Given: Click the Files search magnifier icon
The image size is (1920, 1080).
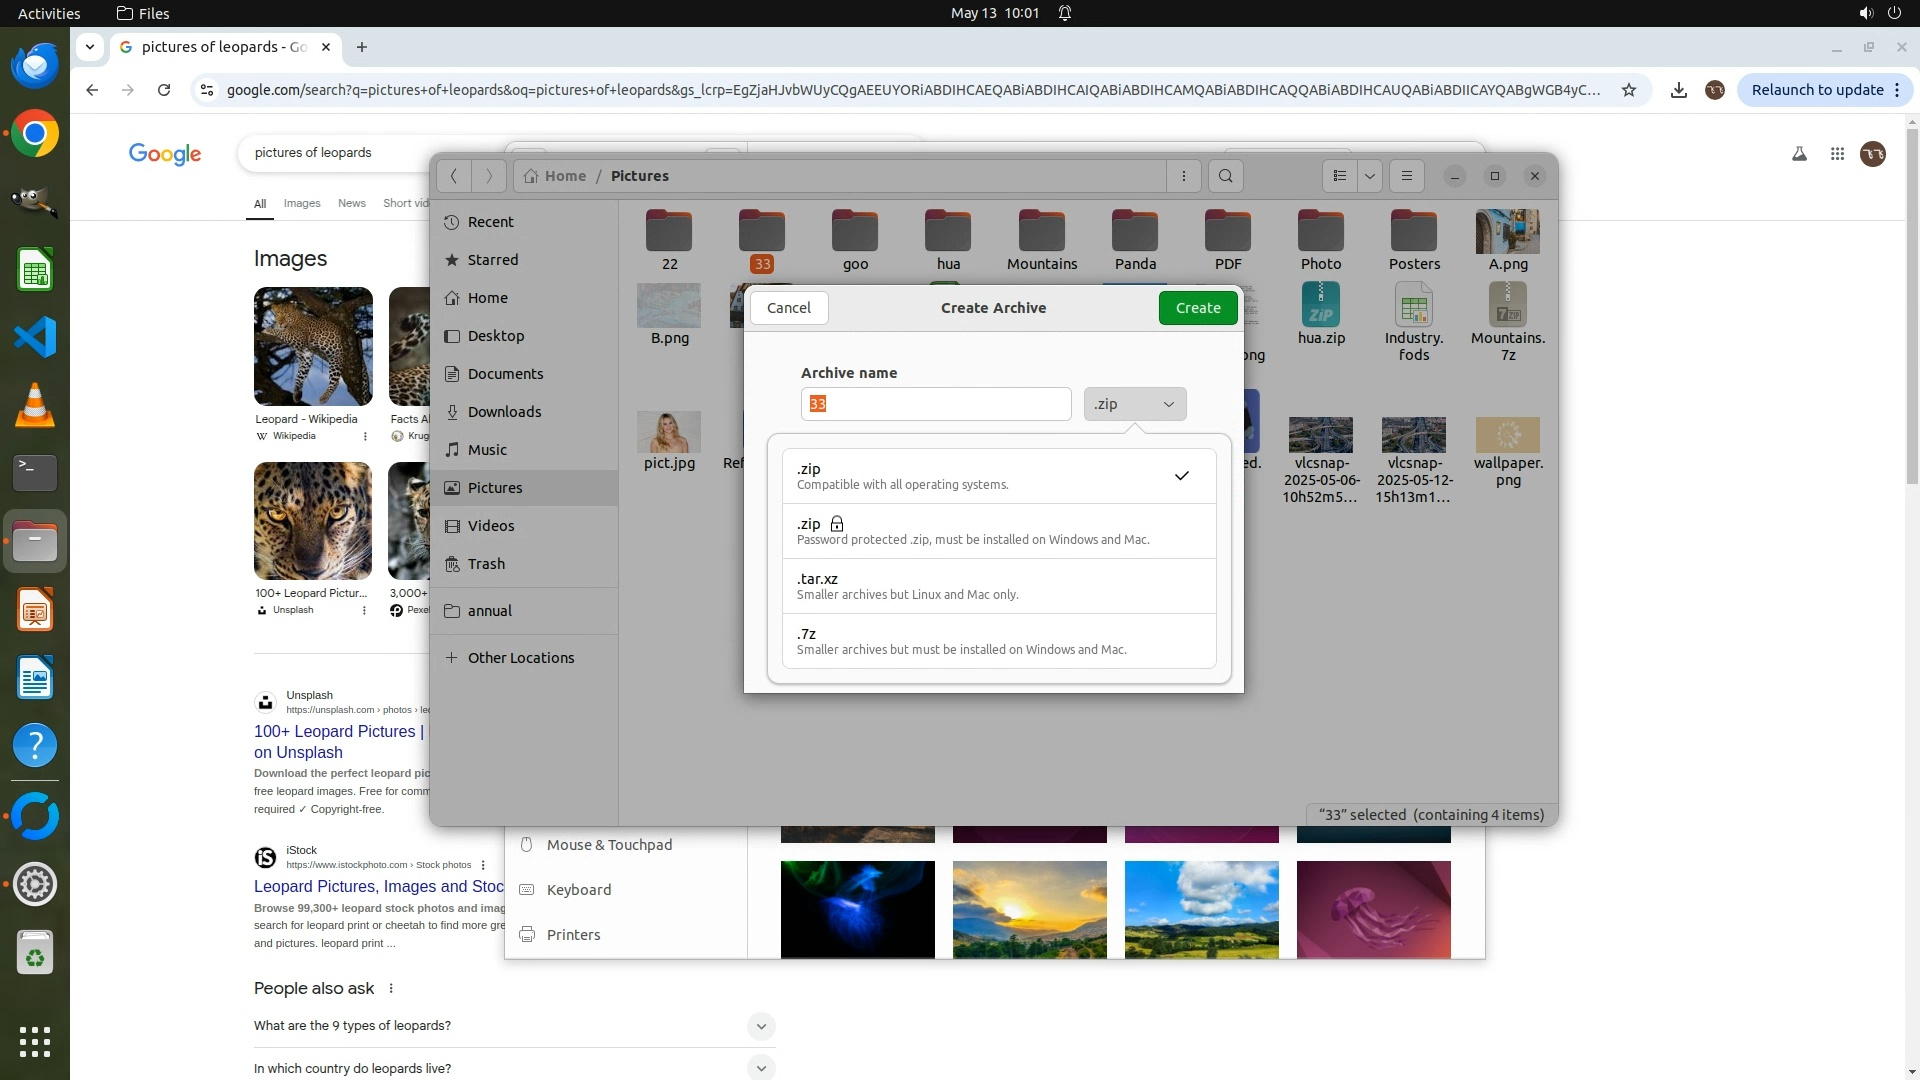Looking at the screenshot, I should [1225, 176].
